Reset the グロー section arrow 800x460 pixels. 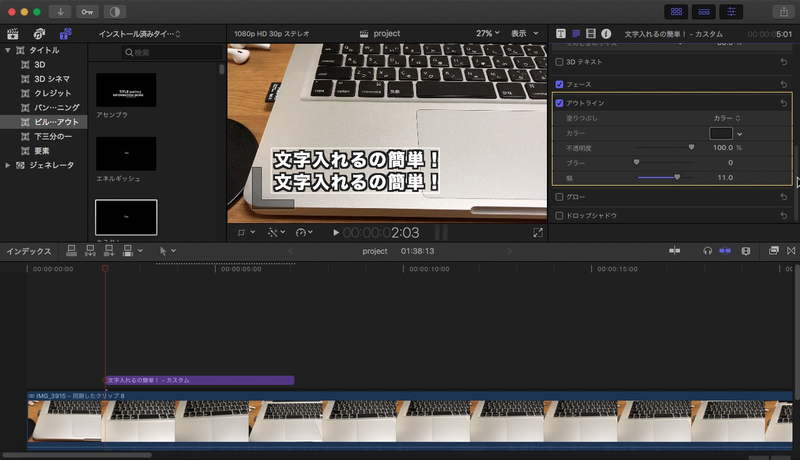(784, 197)
